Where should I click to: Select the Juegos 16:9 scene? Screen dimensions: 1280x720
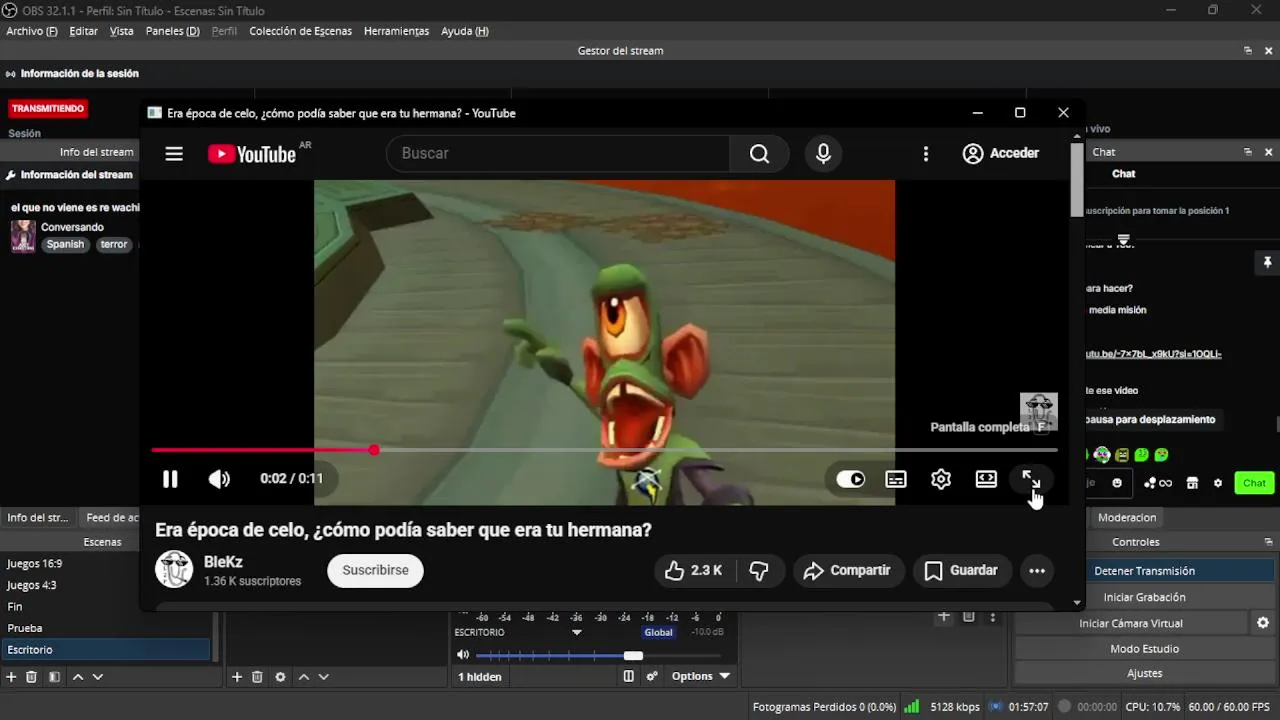coord(106,563)
